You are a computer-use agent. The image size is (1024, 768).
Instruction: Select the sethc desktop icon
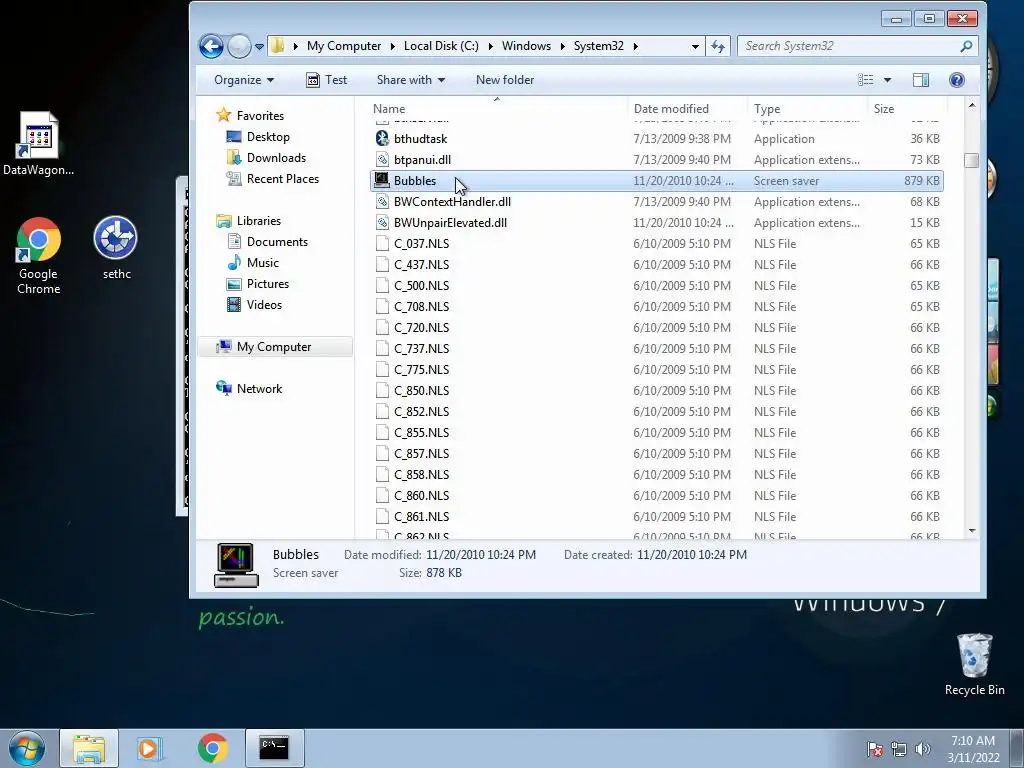(116, 248)
